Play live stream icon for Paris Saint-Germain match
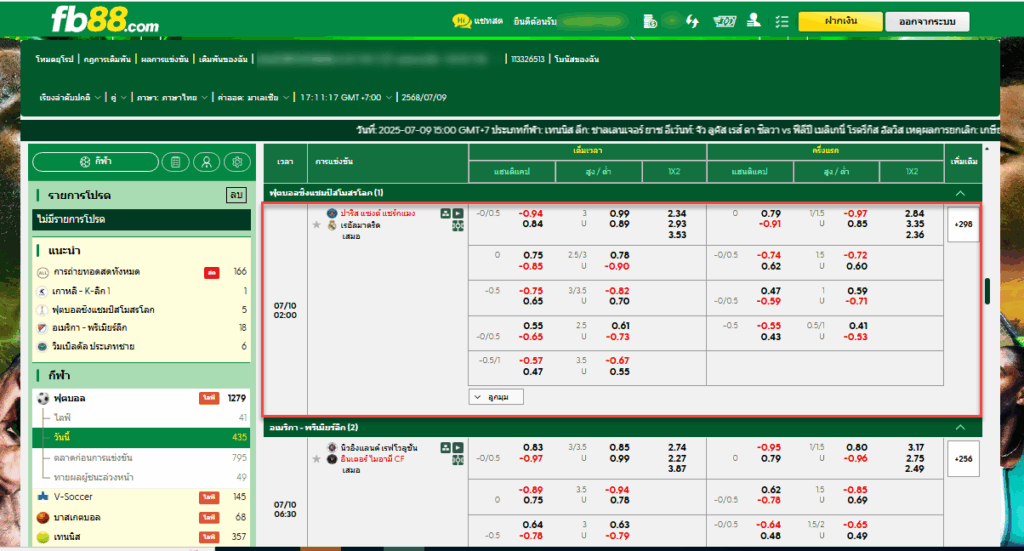The width and height of the screenshot is (1024, 551). click(458, 213)
